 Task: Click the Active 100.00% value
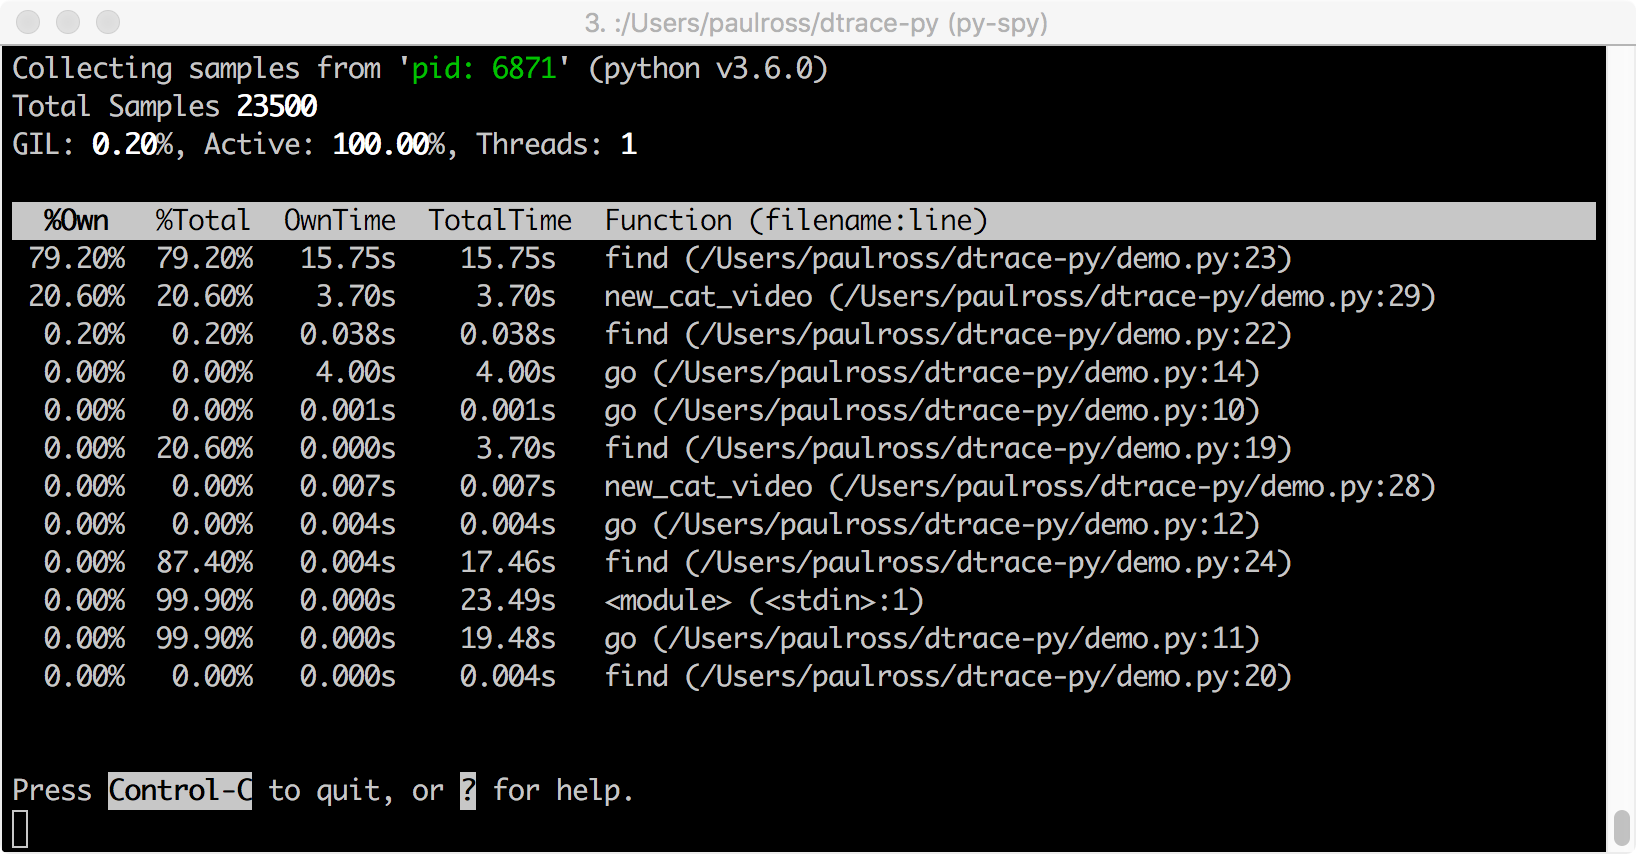click(x=388, y=144)
